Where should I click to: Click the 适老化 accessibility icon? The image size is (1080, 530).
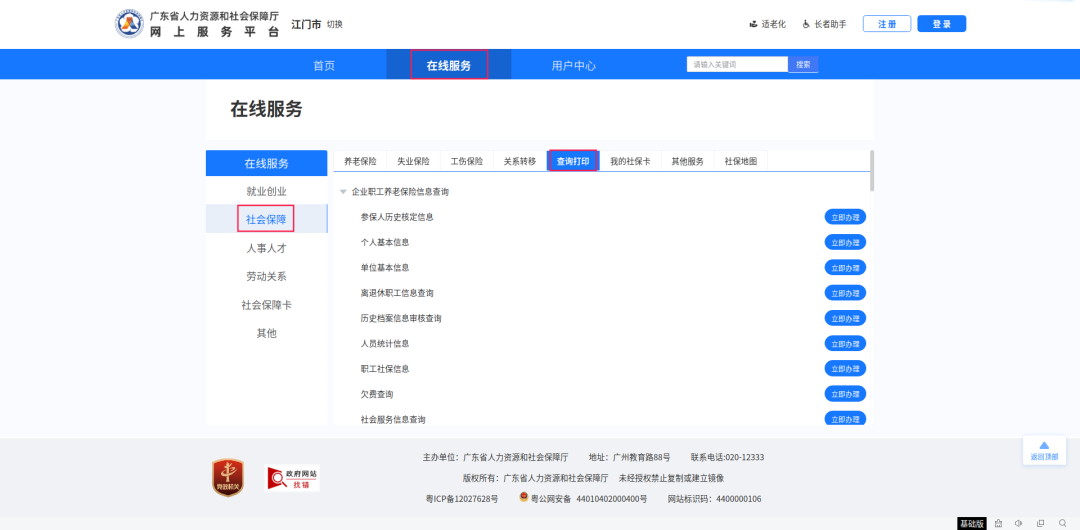pyautogui.click(x=753, y=24)
